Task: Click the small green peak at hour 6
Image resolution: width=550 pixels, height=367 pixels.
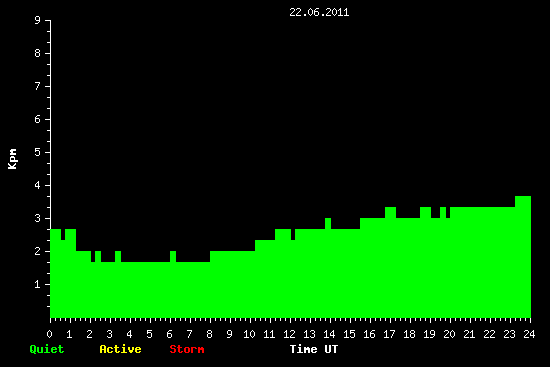Action: 173,256
